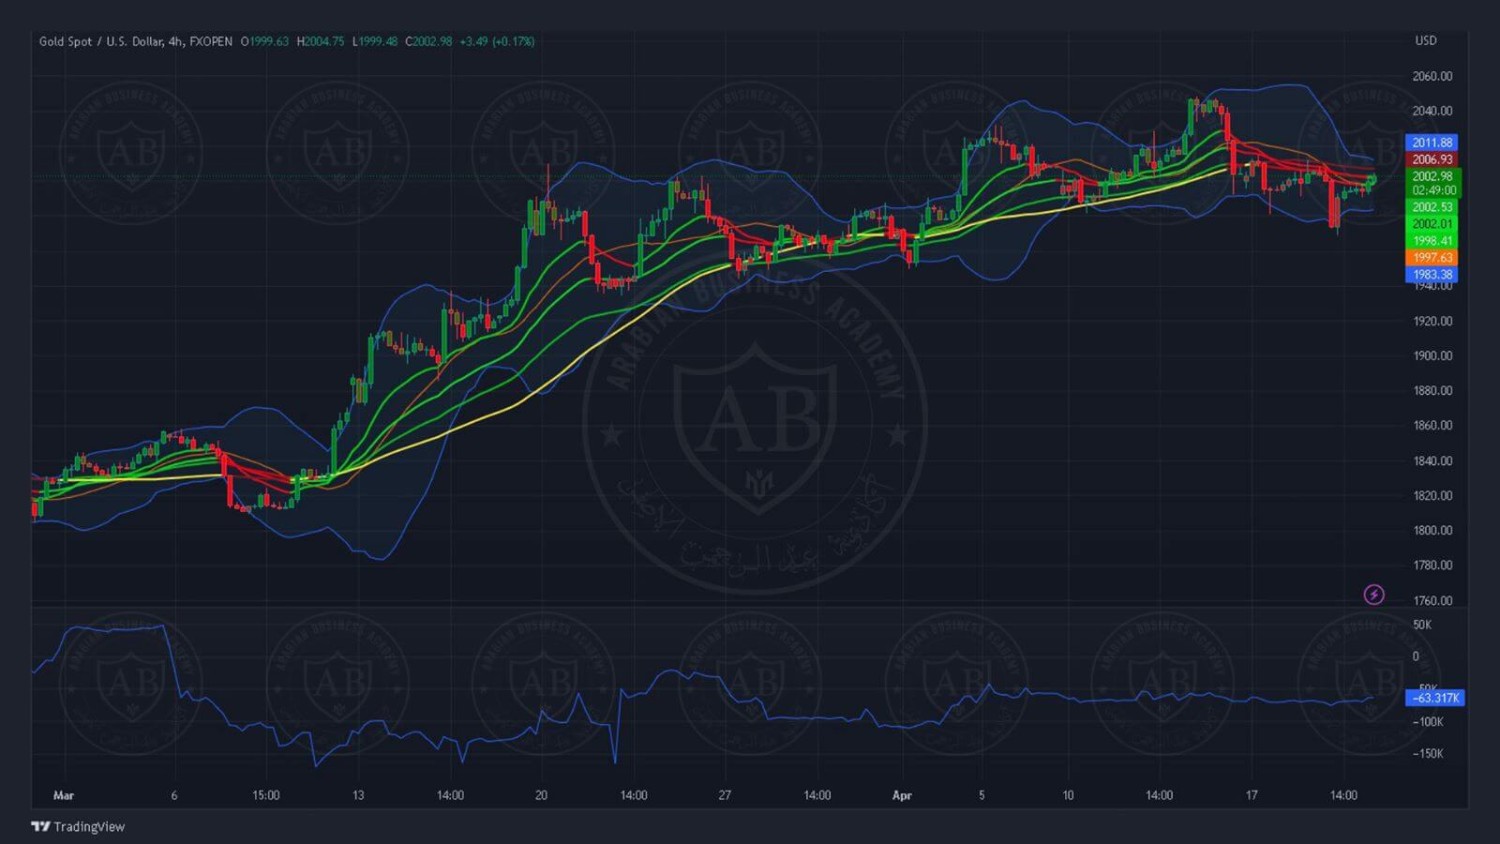1500x844 pixels.
Task: Click the close value C2002.98 in the header
Action: tap(429, 41)
